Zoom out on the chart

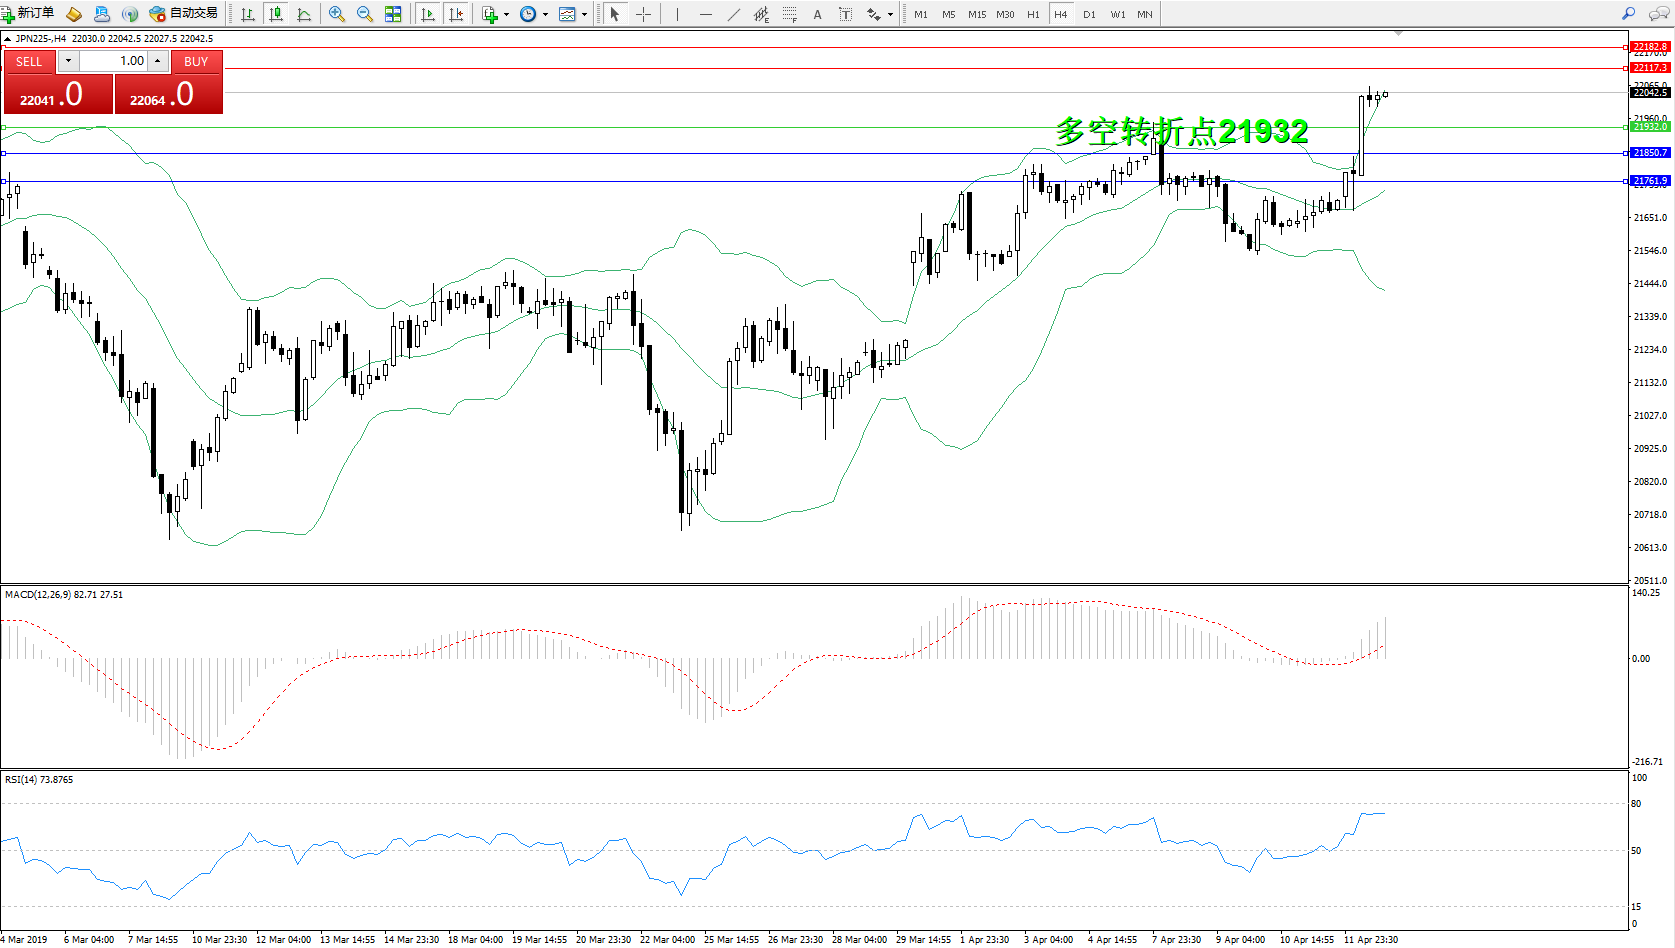click(365, 14)
